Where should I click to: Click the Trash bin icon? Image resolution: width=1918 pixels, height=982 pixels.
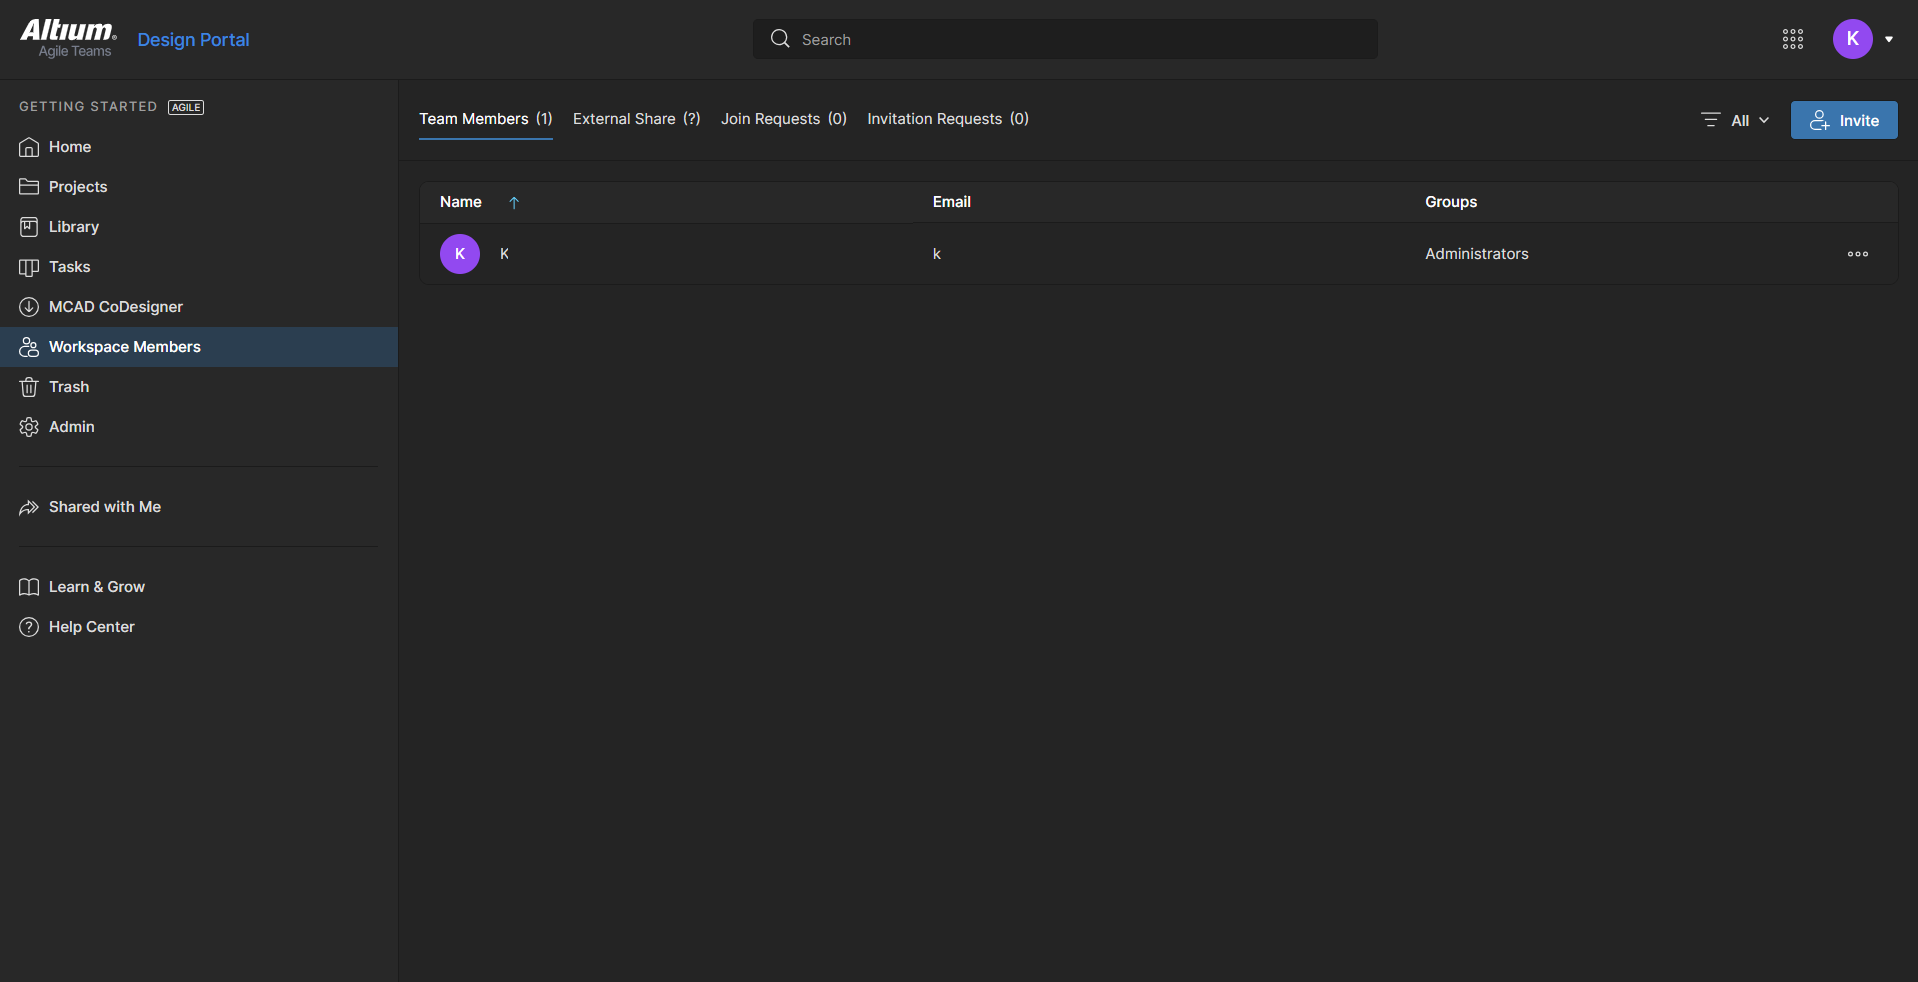(x=29, y=387)
